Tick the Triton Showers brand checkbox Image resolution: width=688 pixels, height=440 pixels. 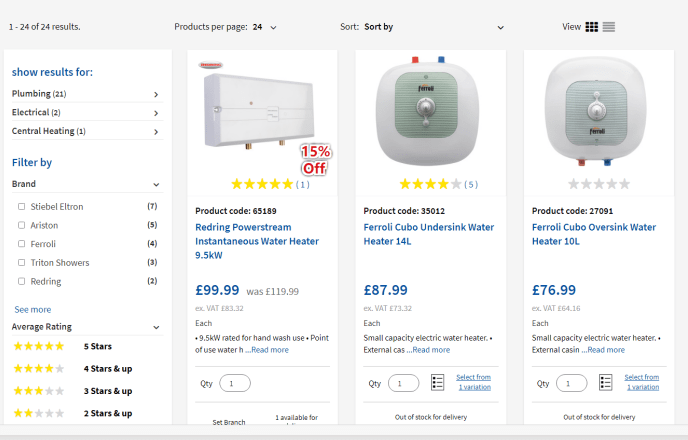click(22, 263)
